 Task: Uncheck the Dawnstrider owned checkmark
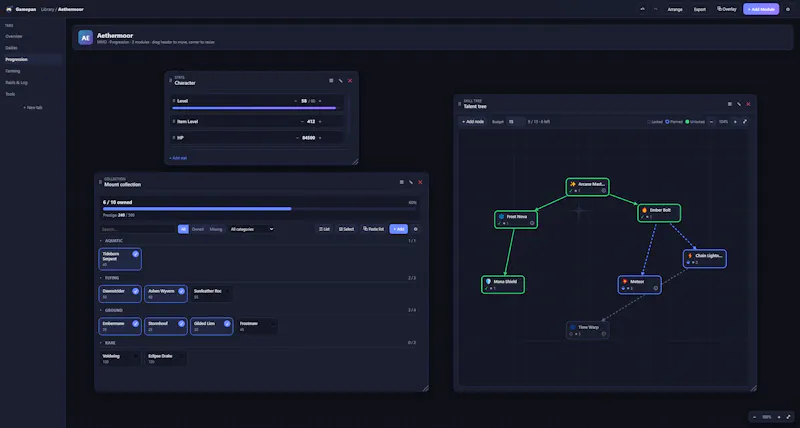pos(135,291)
